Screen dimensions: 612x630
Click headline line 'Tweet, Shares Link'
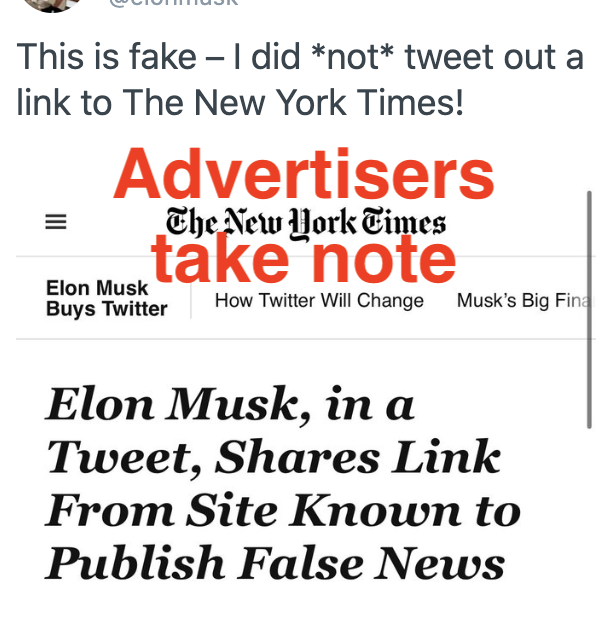click(x=272, y=458)
